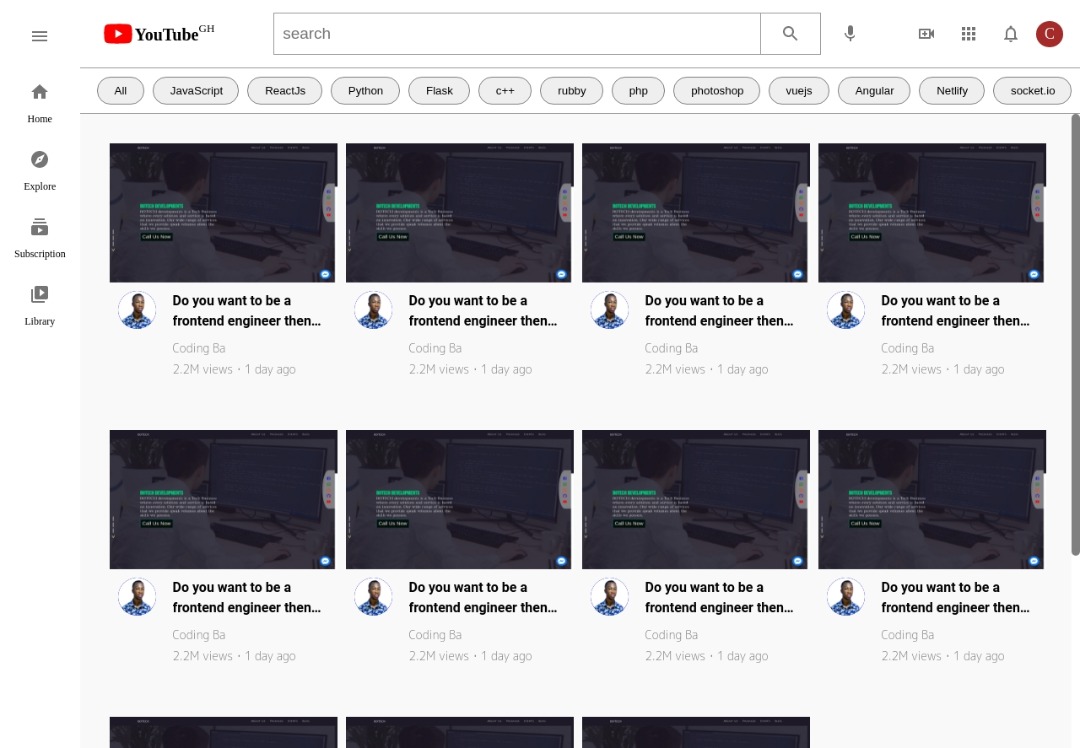Click channel avatar of third second-row video
Viewport: 1080px width, 748px height.
[x=610, y=596]
